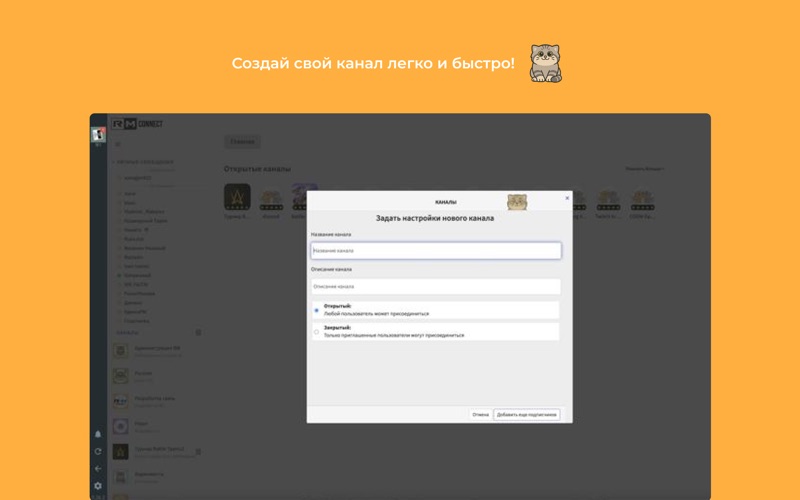
Task: Click the sidebar menu toggle above the contact list
Action: (118, 144)
